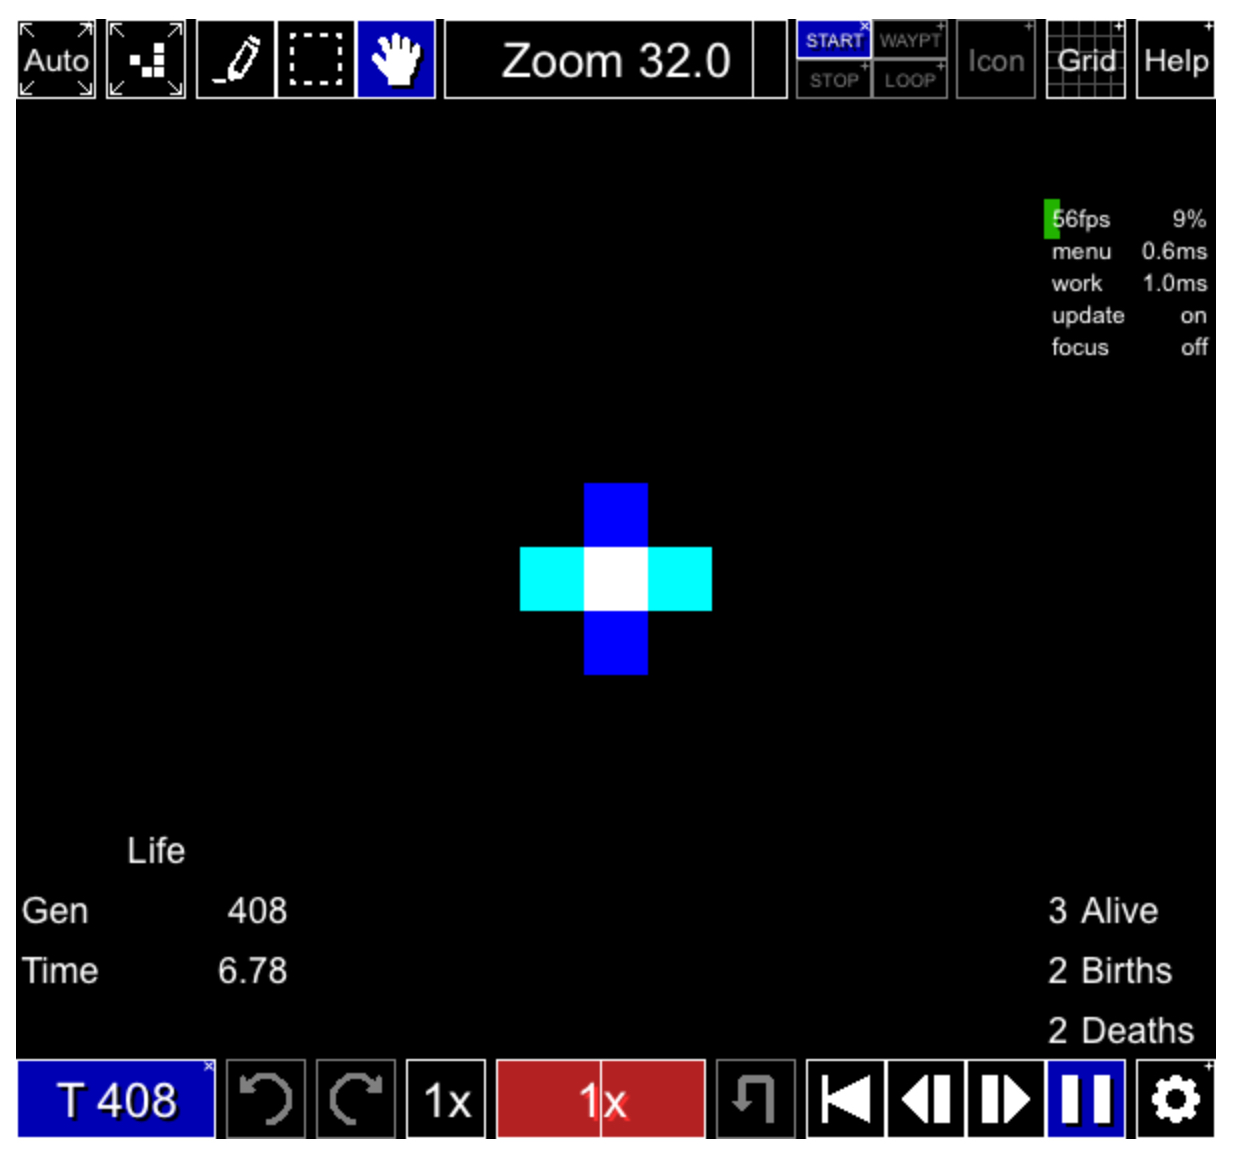Click the fit pattern to window icon

coord(146,60)
